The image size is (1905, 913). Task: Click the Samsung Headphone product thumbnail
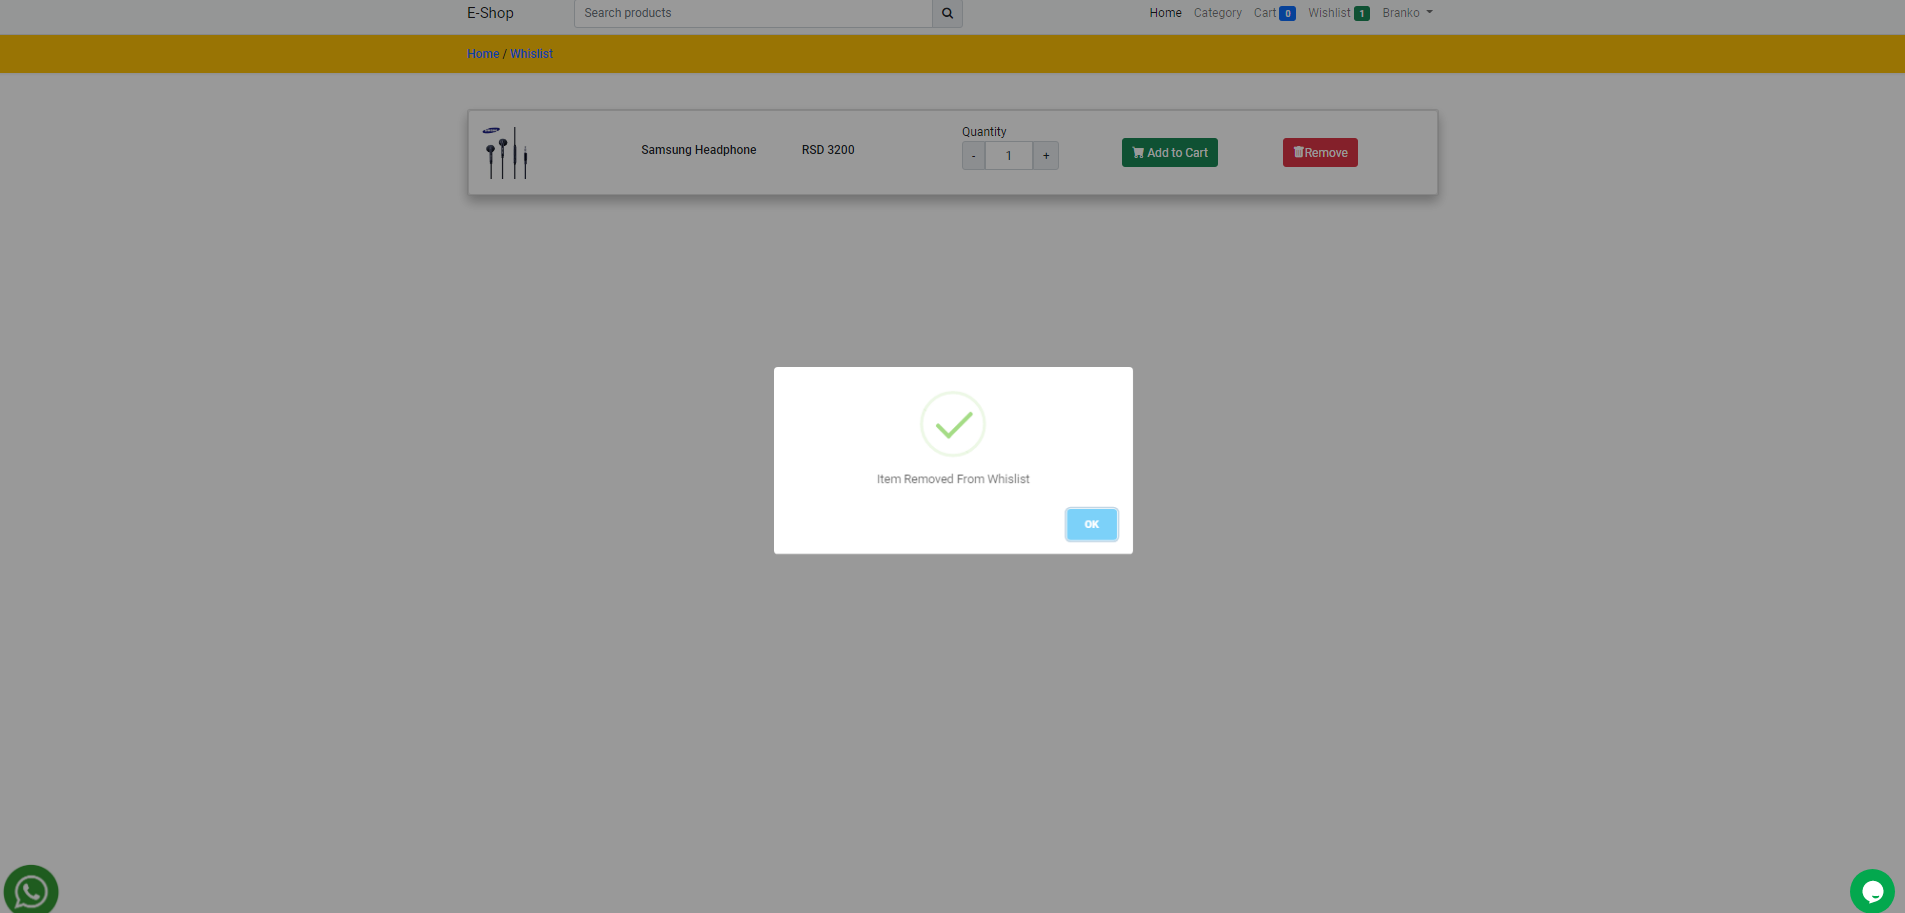click(505, 150)
